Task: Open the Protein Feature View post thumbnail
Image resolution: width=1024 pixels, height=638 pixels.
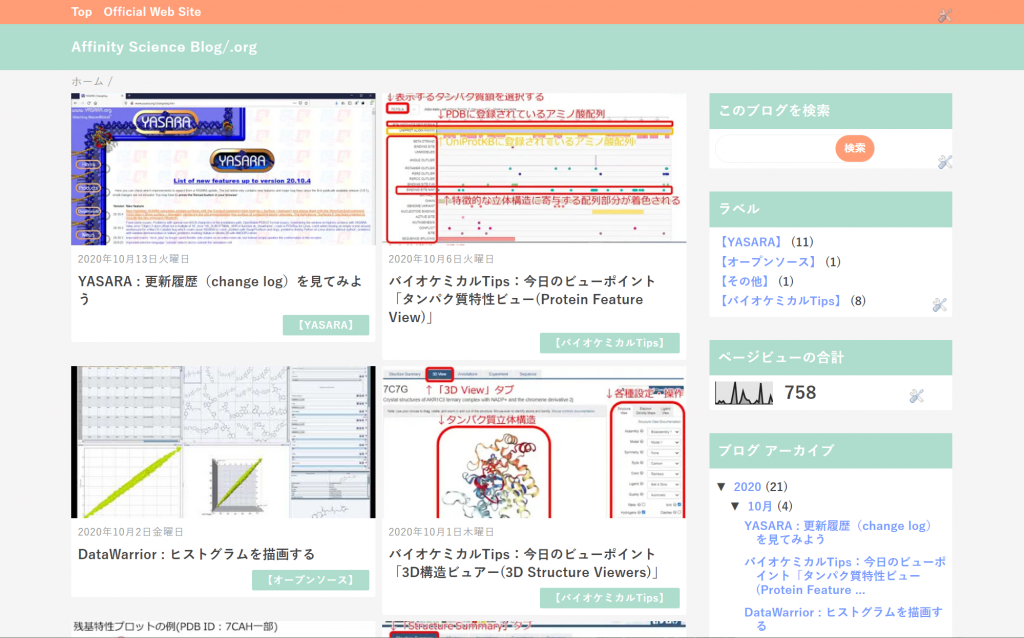Action: [534, 168]
